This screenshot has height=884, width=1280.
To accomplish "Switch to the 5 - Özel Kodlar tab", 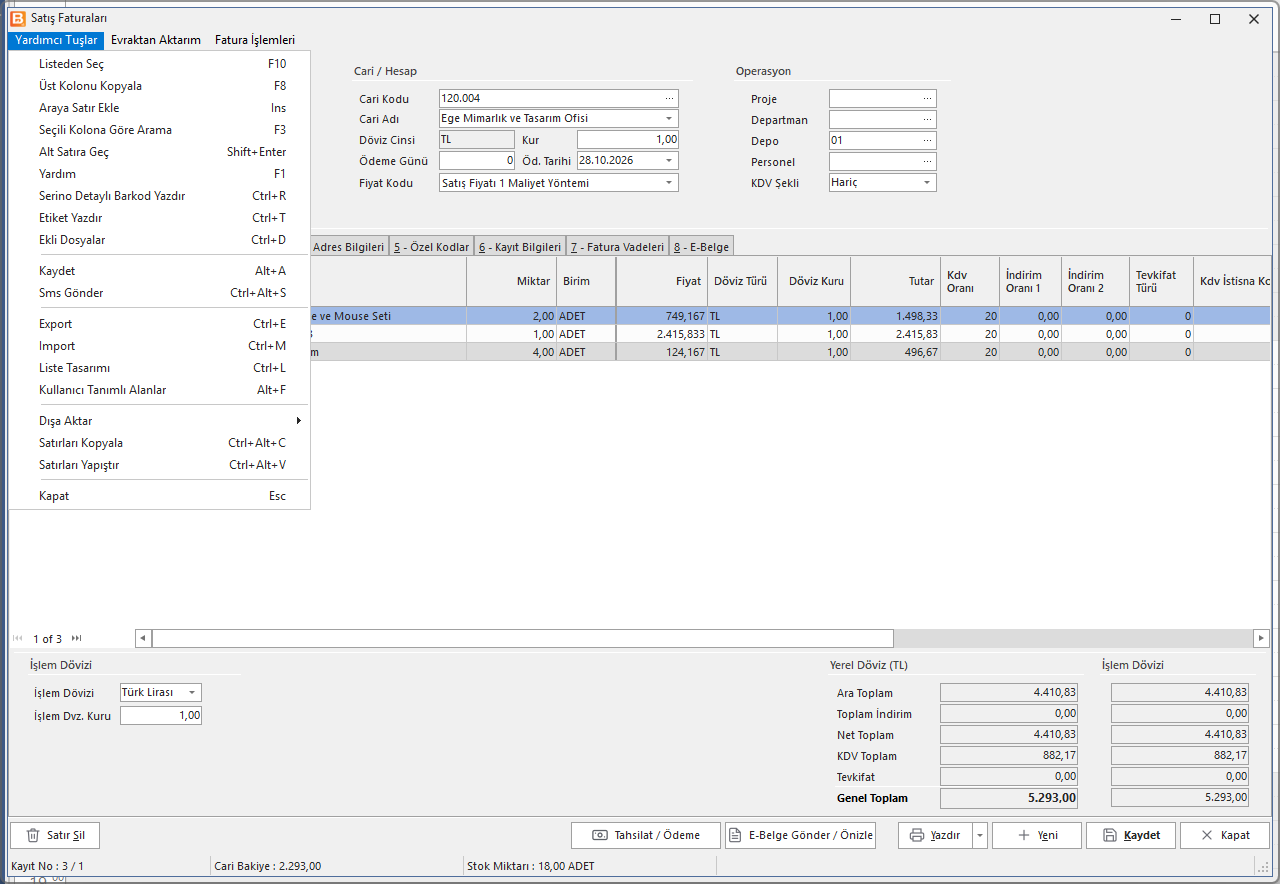I will coord(431,247).
